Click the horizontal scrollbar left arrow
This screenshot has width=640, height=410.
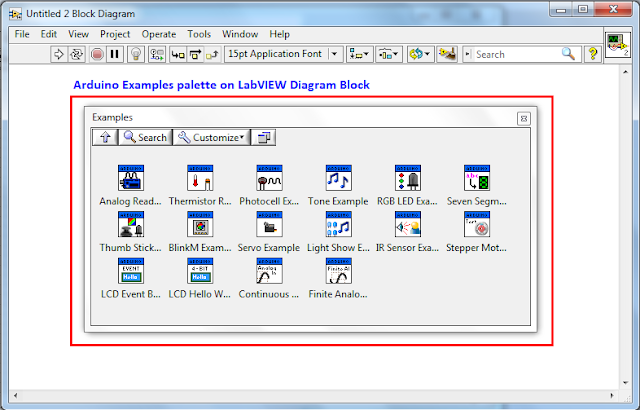pos(16,395)
